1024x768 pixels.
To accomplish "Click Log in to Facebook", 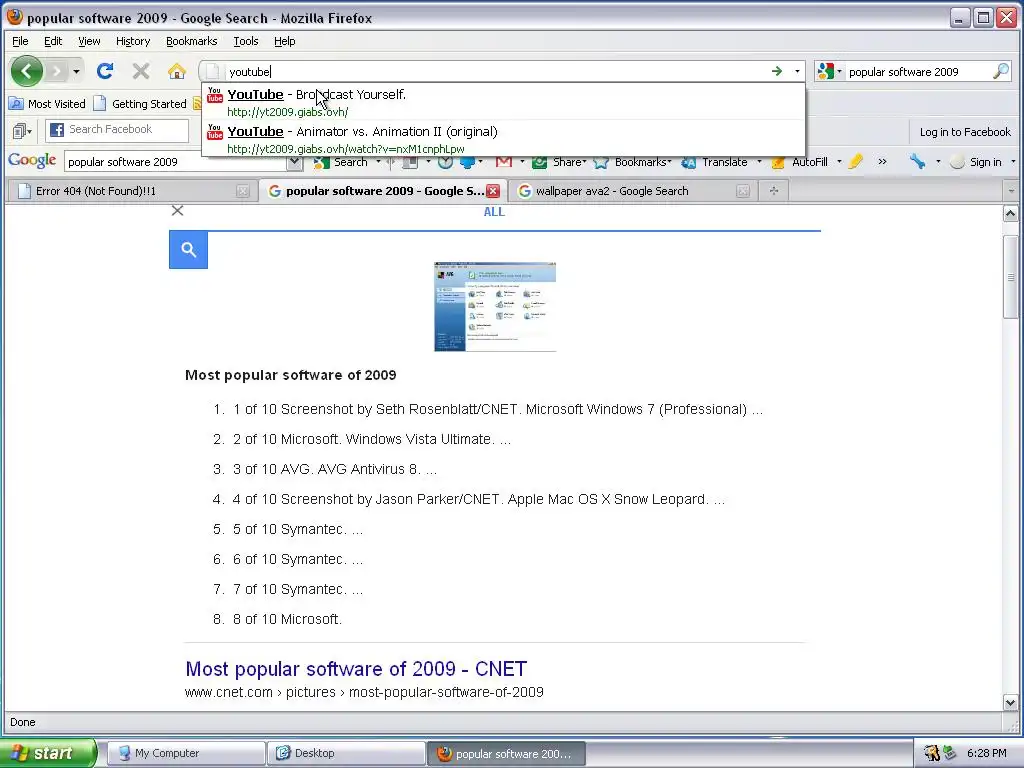I will tap(965, 132).
